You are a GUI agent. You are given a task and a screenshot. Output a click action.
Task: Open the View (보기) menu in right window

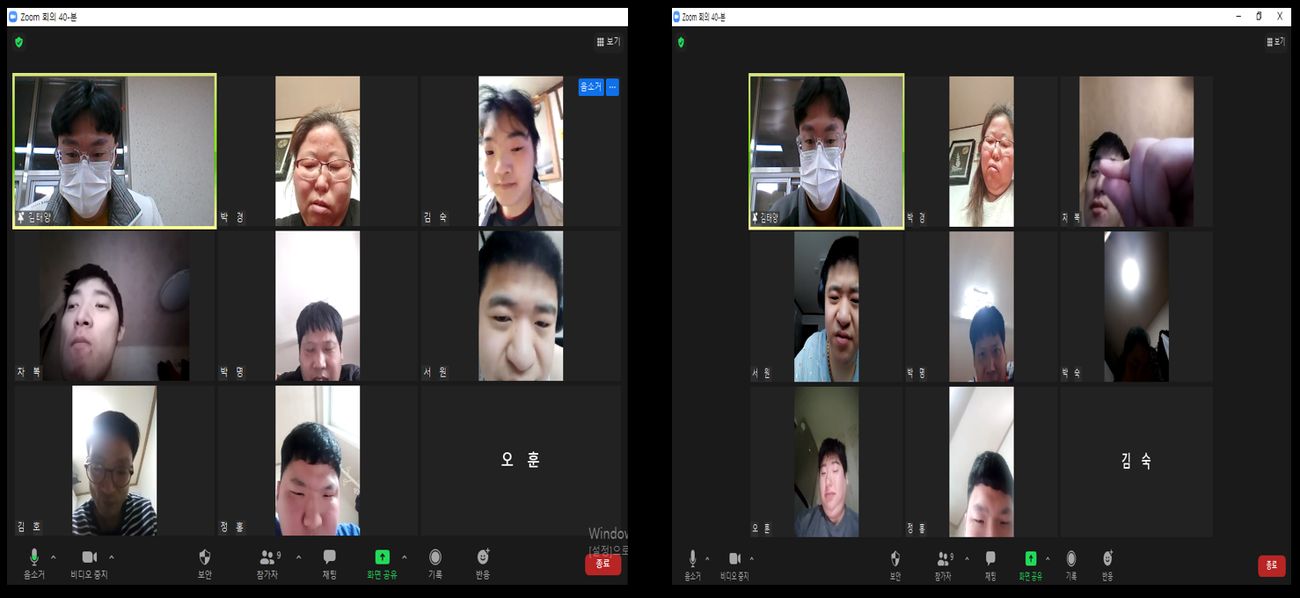click(1276, 42)
